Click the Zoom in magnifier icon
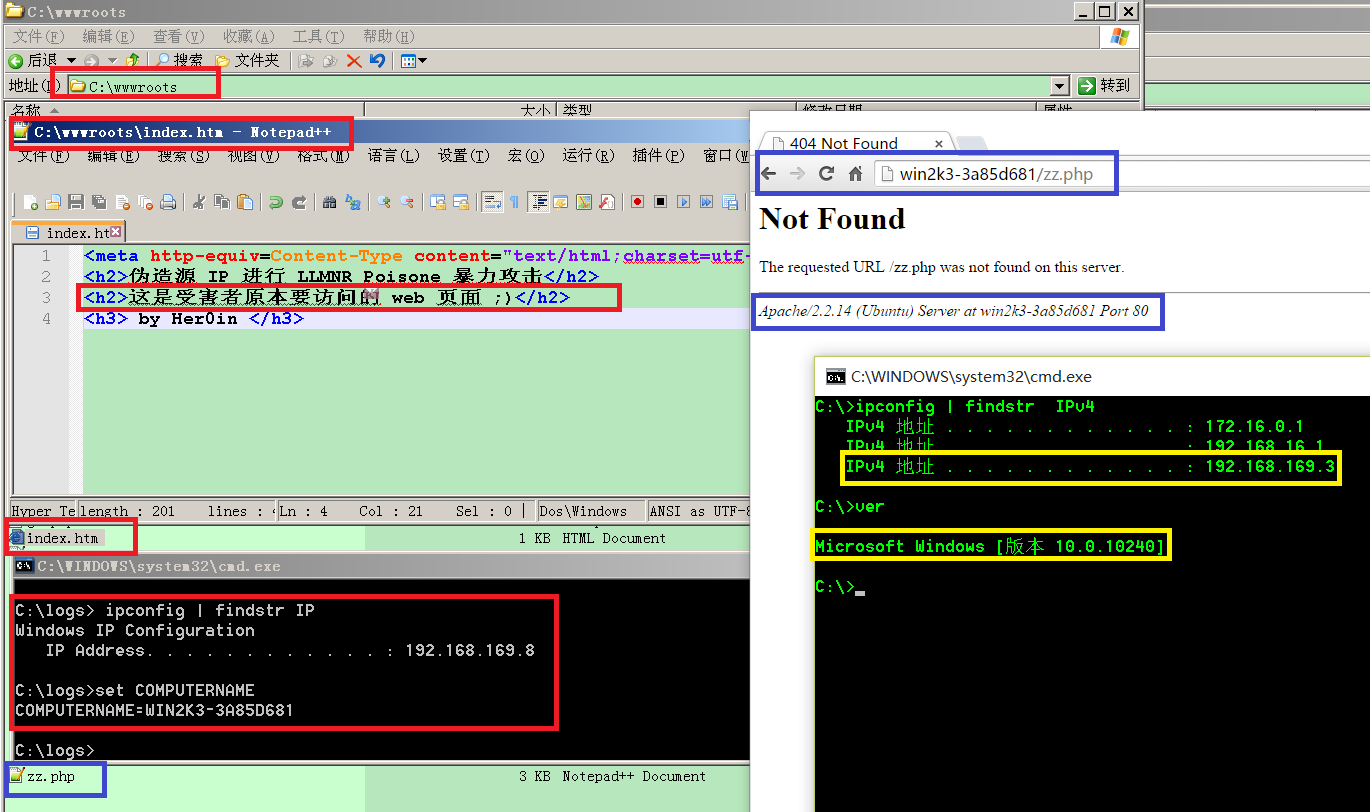Image resolution: width=1370 pixels, height=812 pixels. coord(384,202)
